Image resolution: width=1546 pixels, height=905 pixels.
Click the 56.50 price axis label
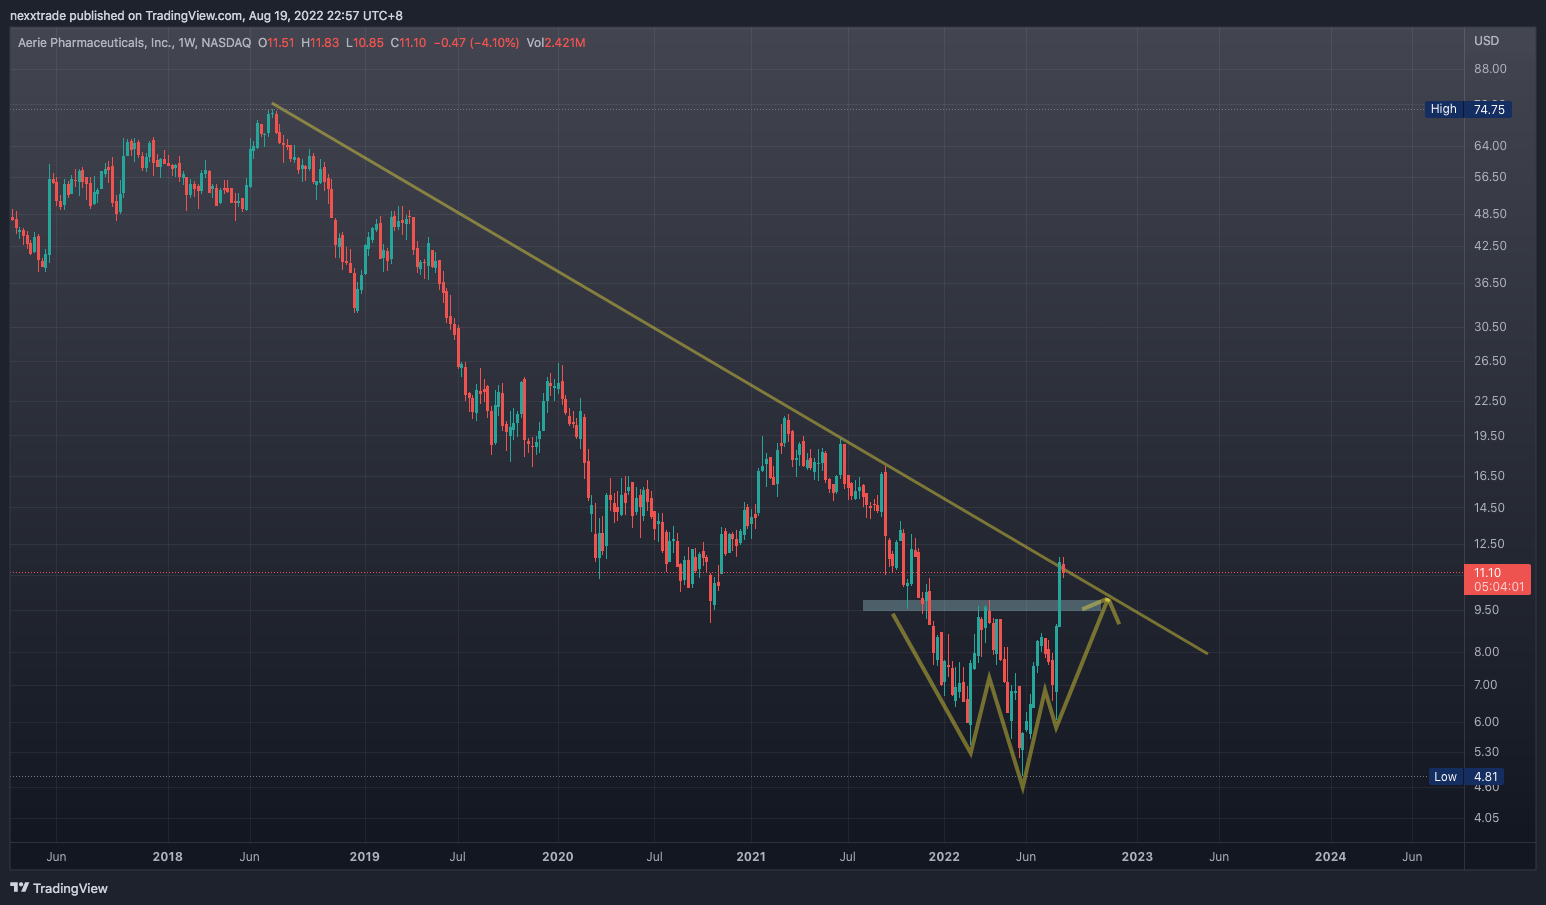(x=1490, y=177)
